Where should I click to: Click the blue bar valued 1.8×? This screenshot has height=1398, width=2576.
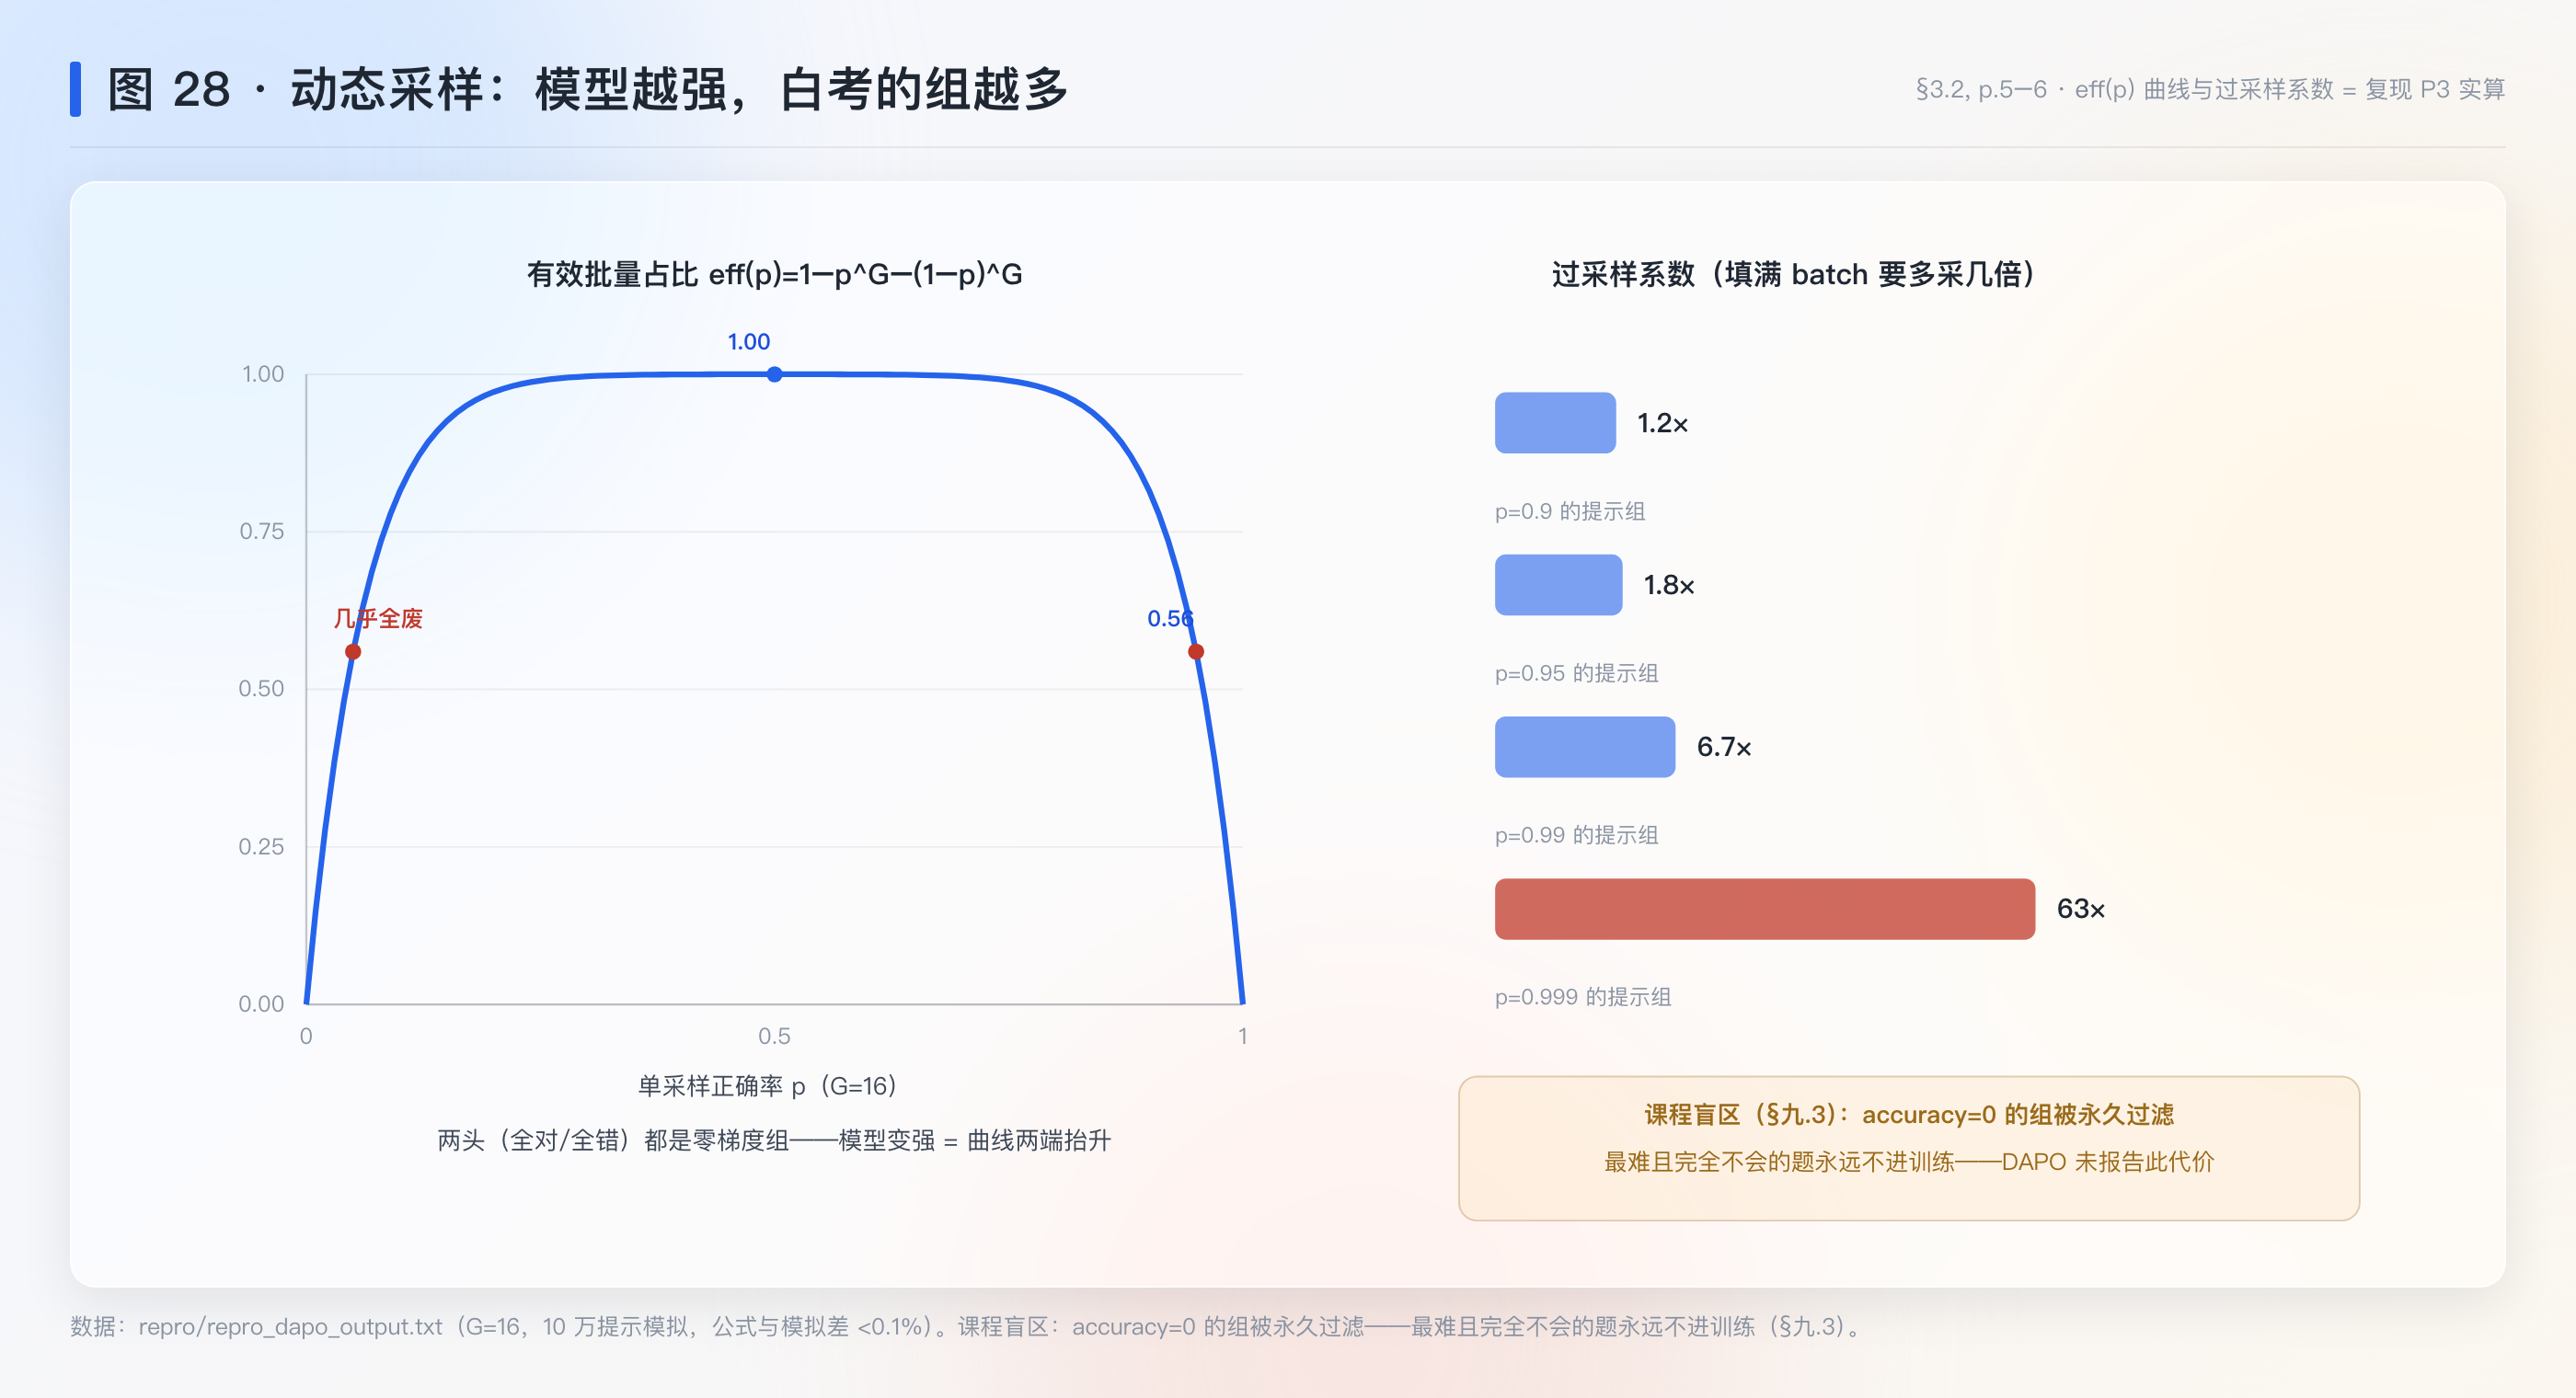coord(1558,585)
